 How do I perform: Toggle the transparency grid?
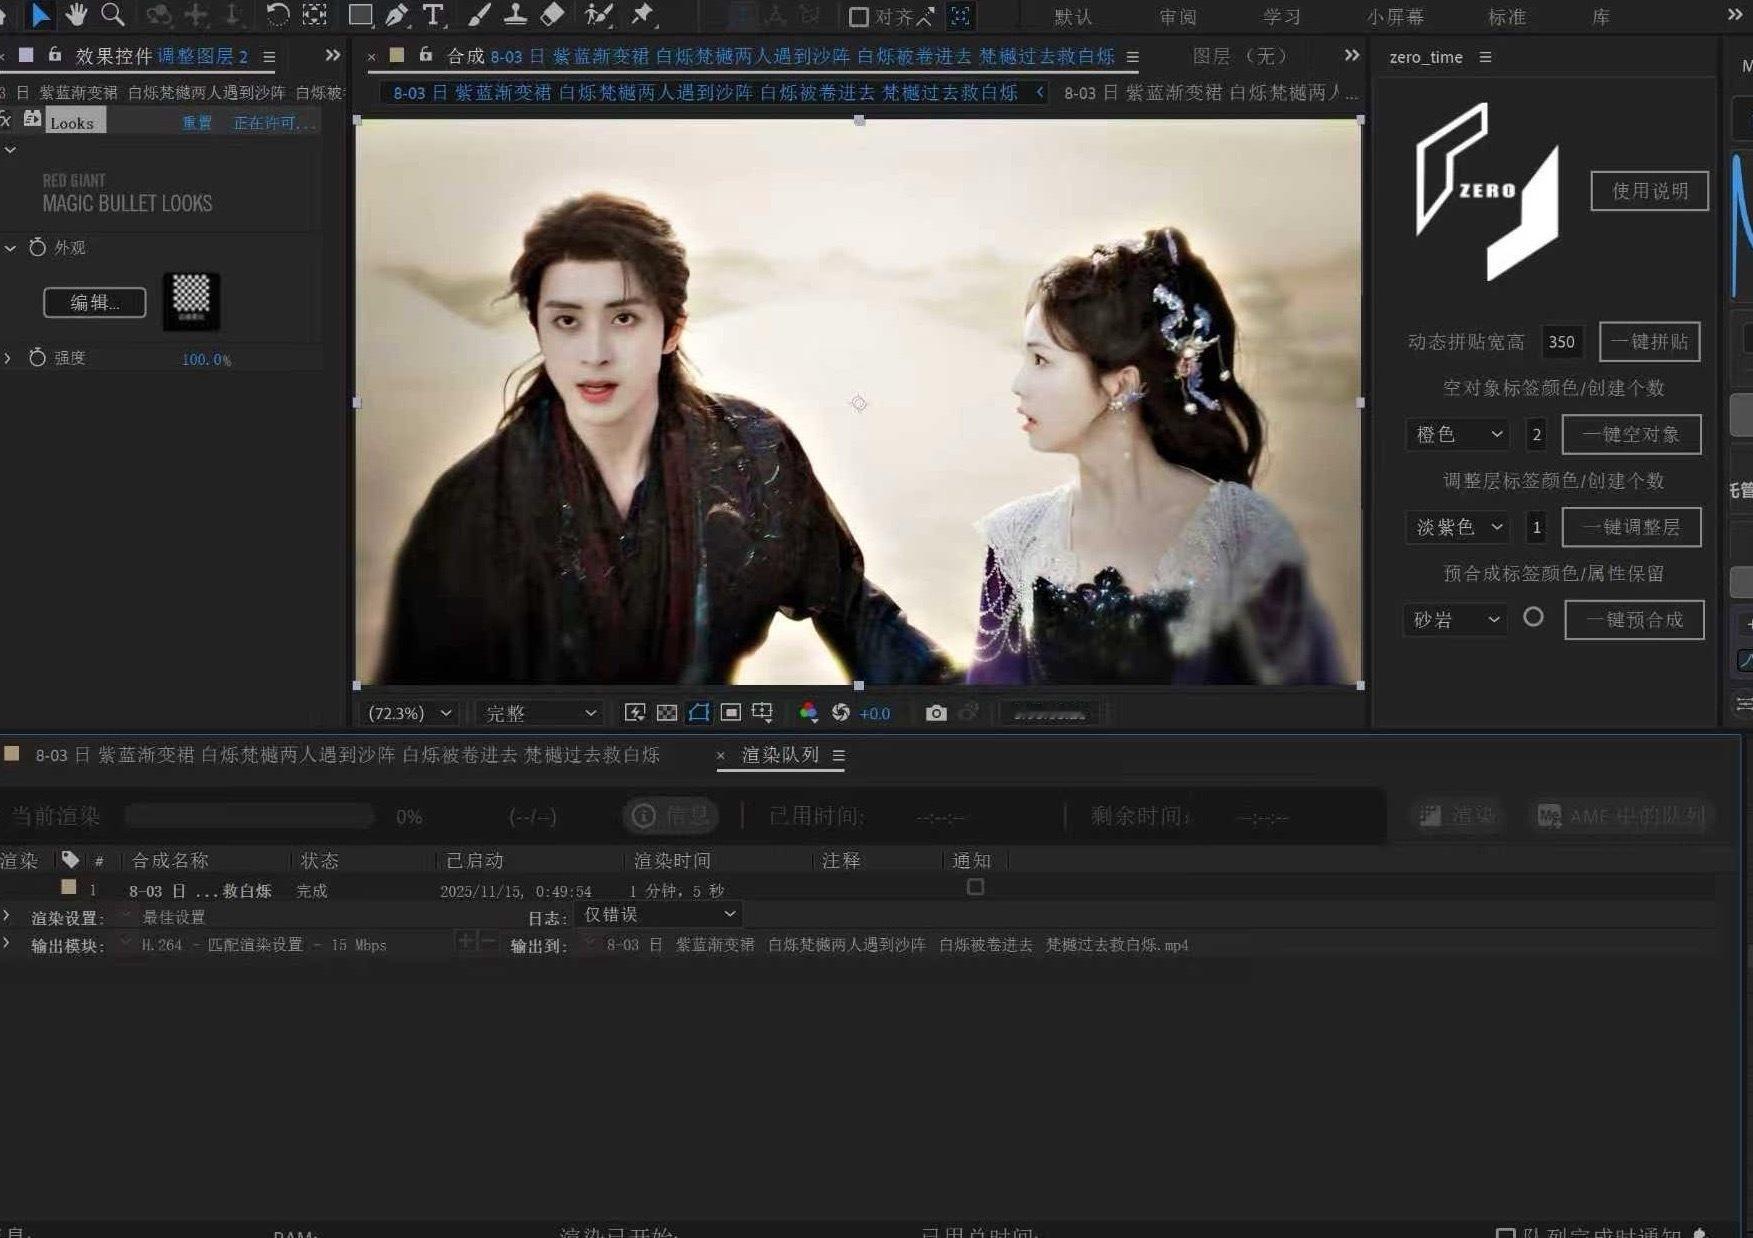tap(667, 713)
